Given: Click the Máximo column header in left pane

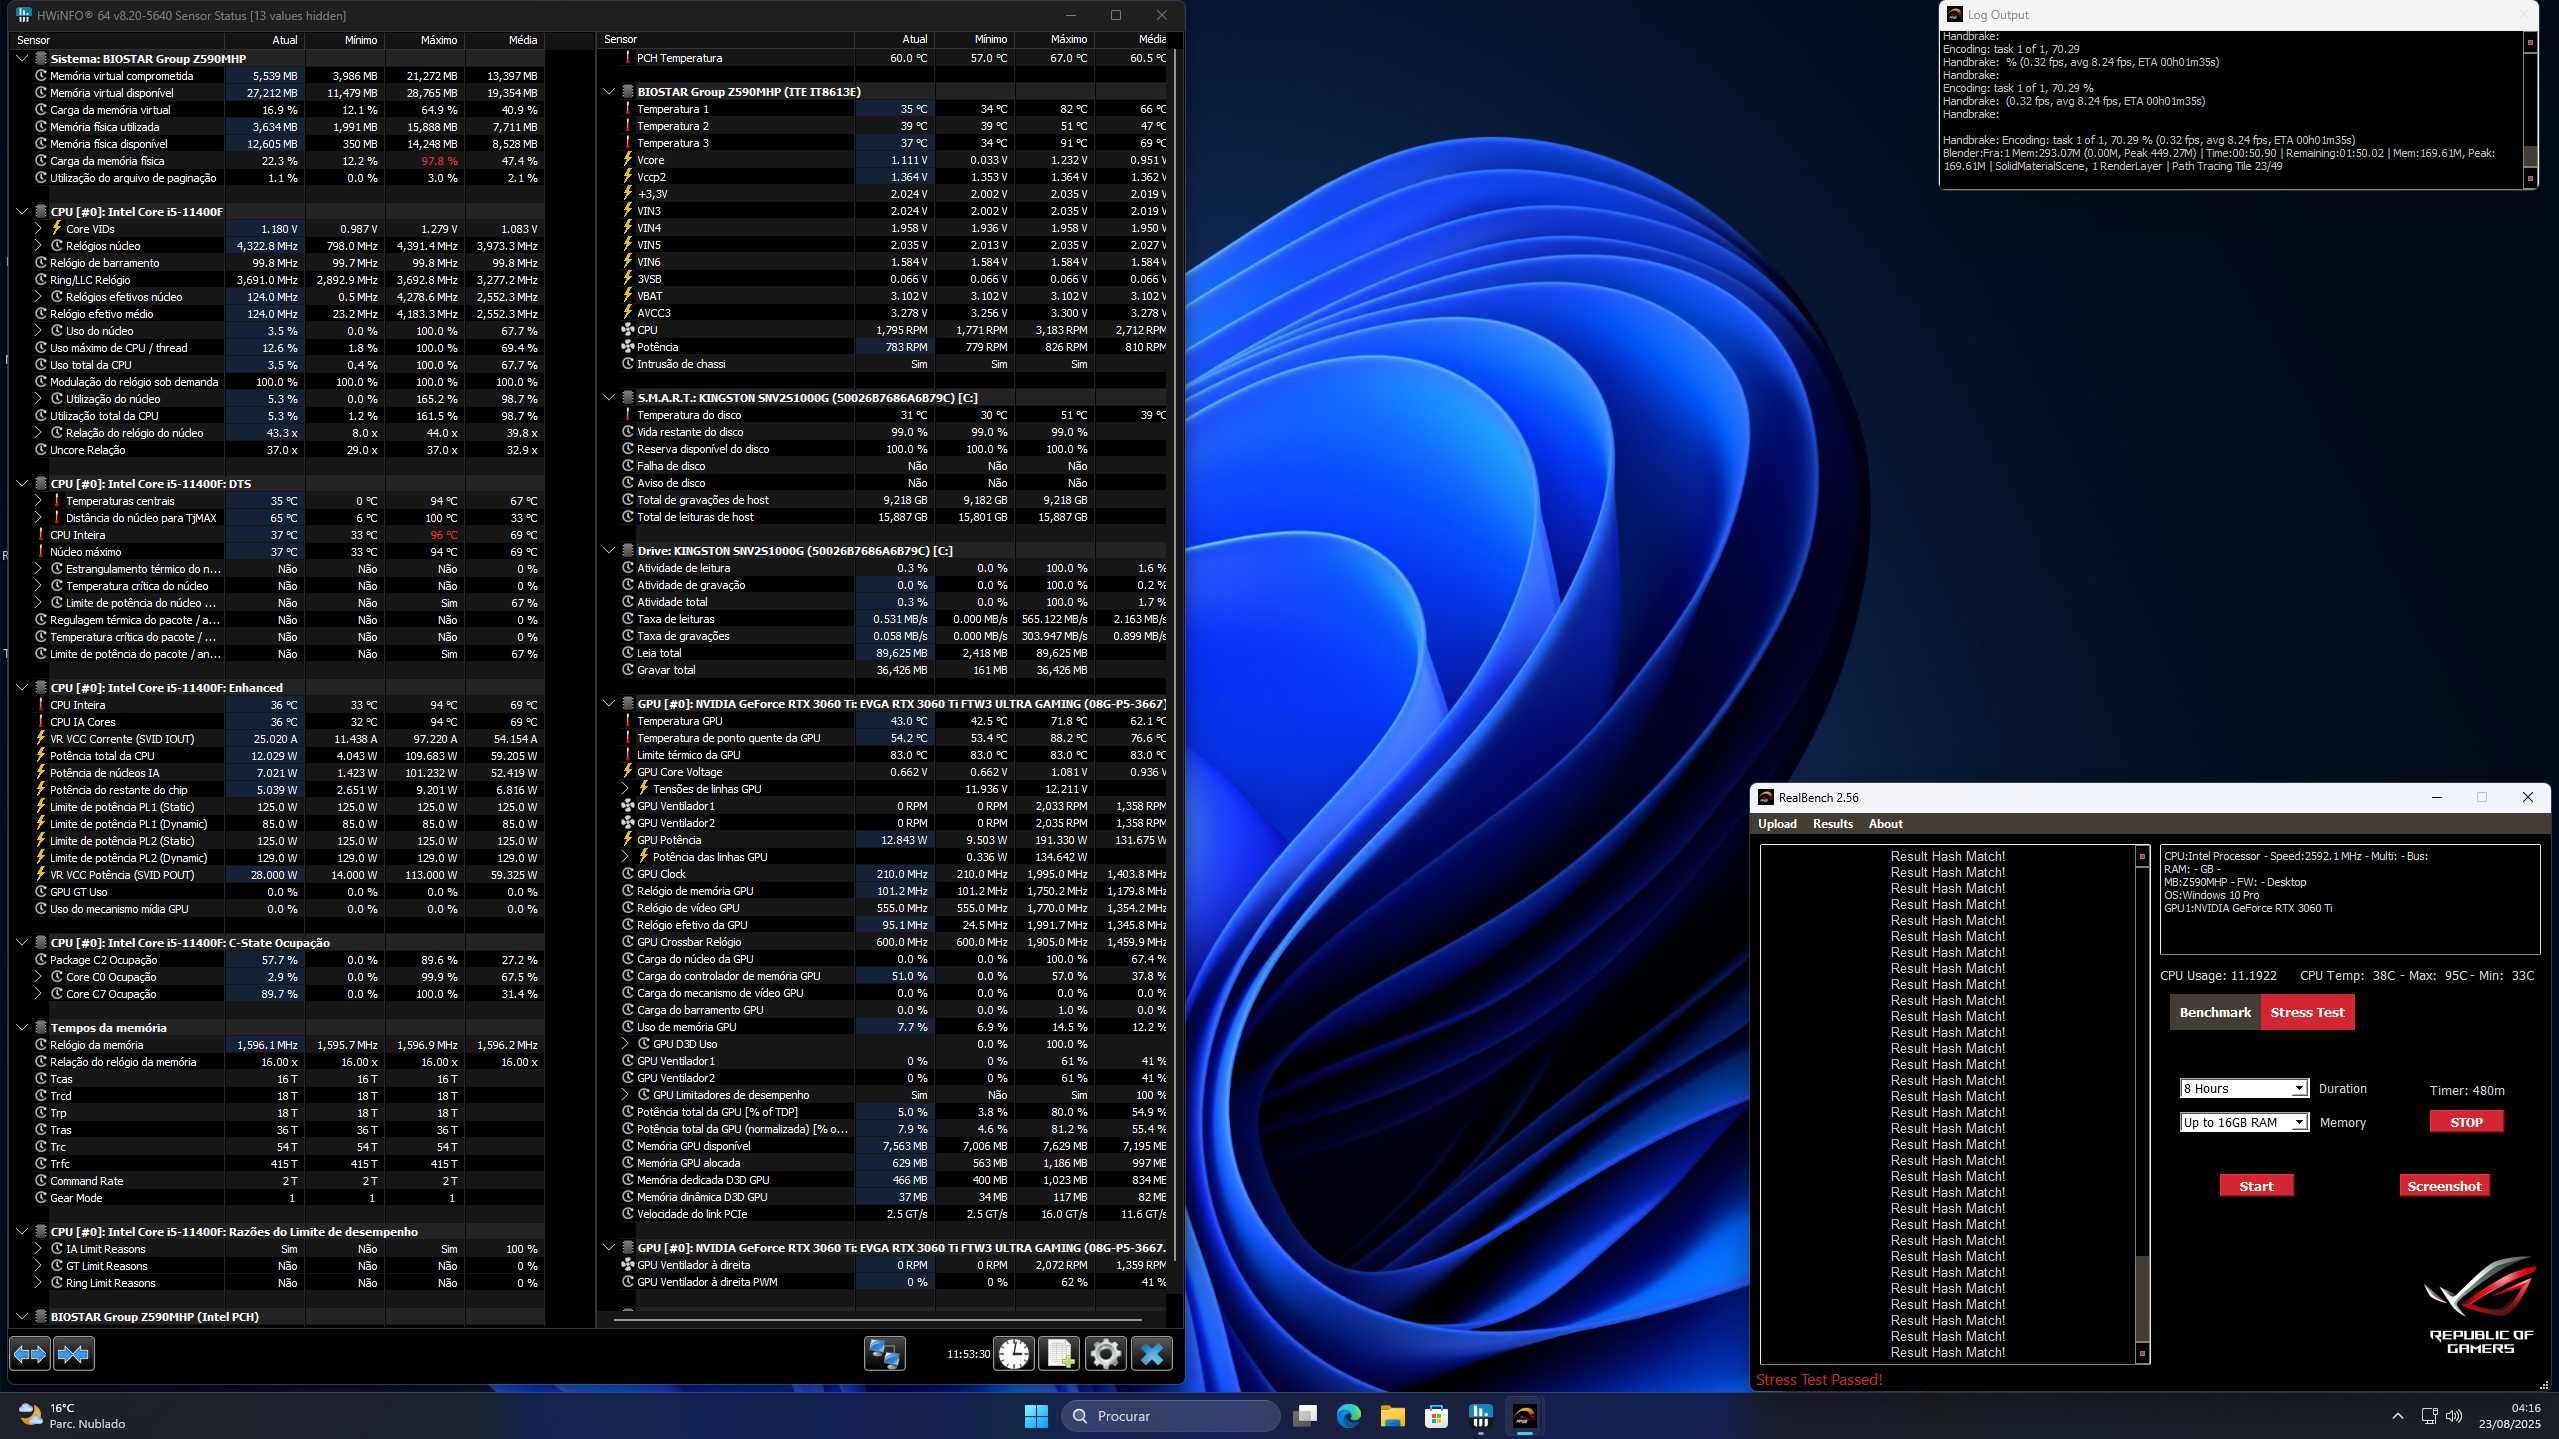Looking at the screenshot, I should [x=424, y=40].
